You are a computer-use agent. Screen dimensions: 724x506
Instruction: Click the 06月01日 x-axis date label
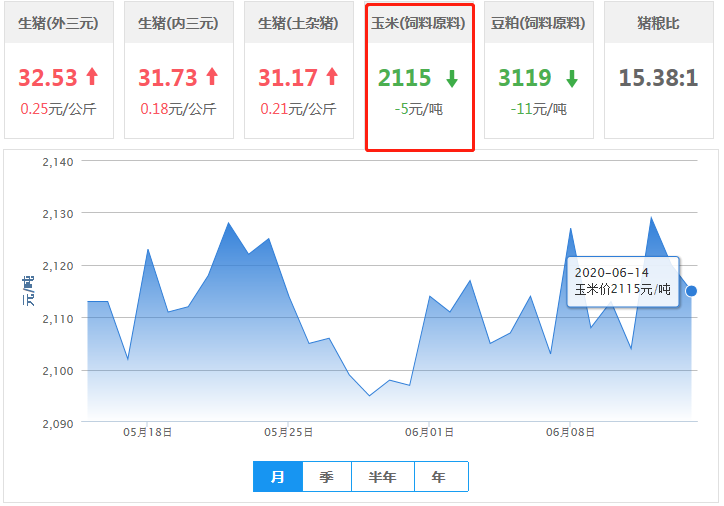point(429,433)
